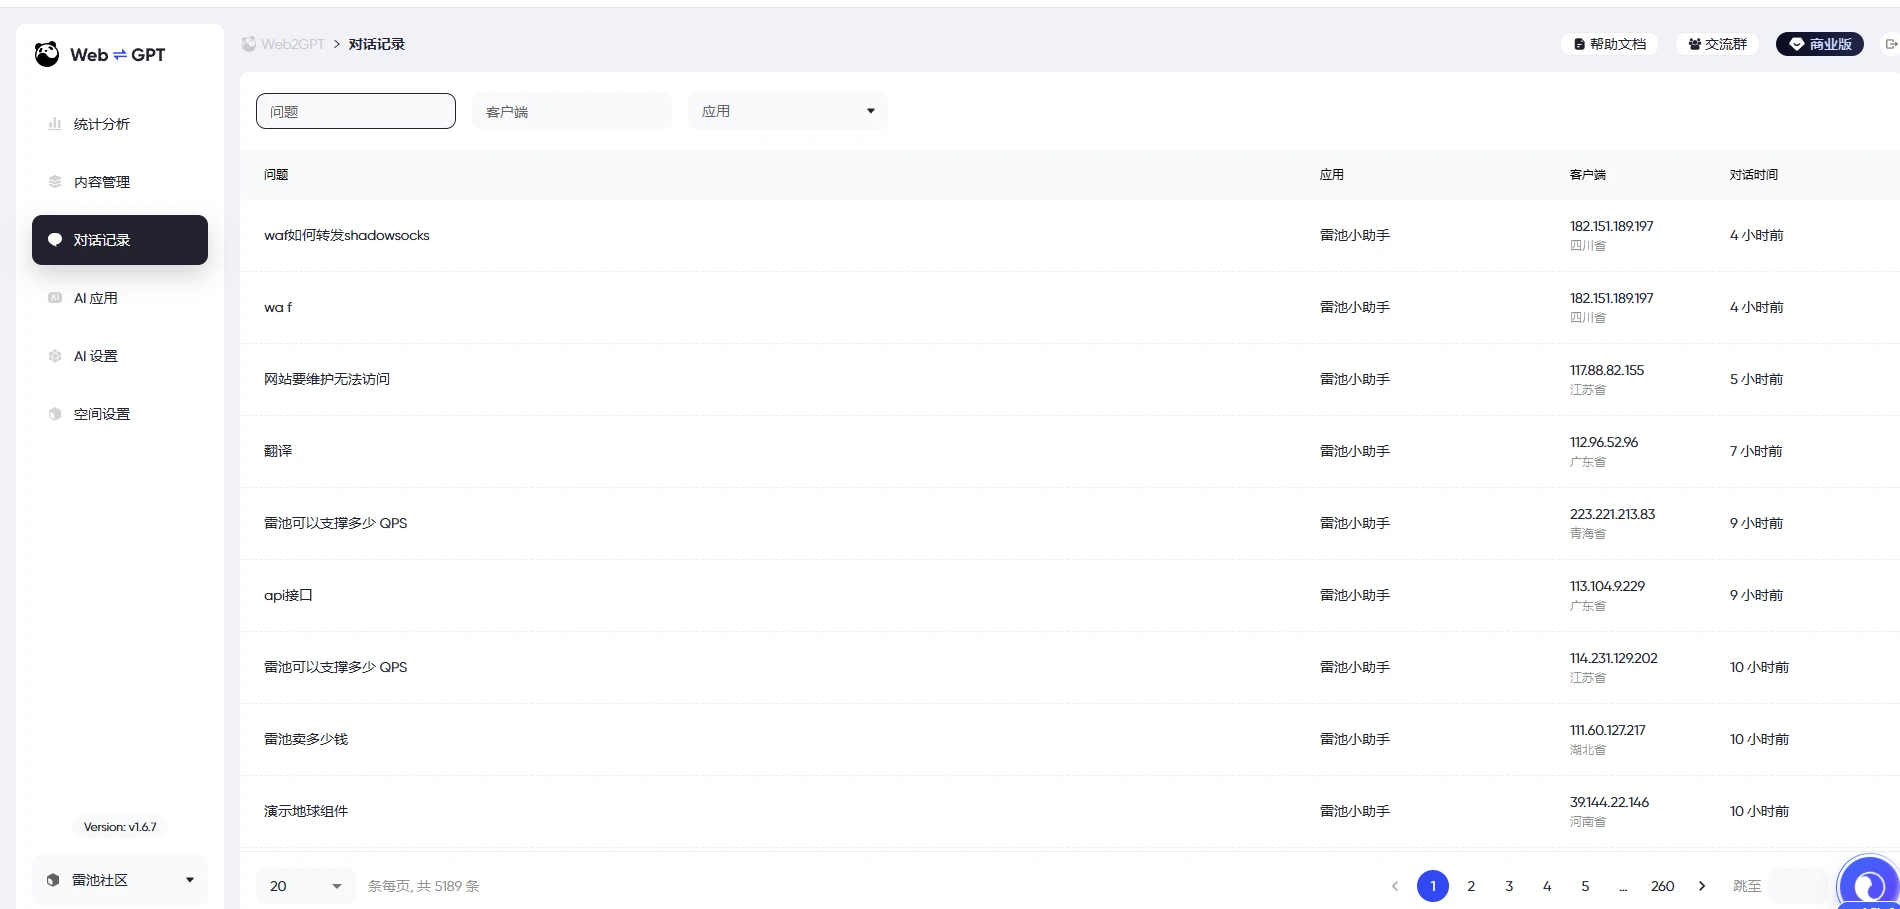The image size is (1900, 909).
Task: Click IP address 112.96.52.96
Action: [1604, 442]
